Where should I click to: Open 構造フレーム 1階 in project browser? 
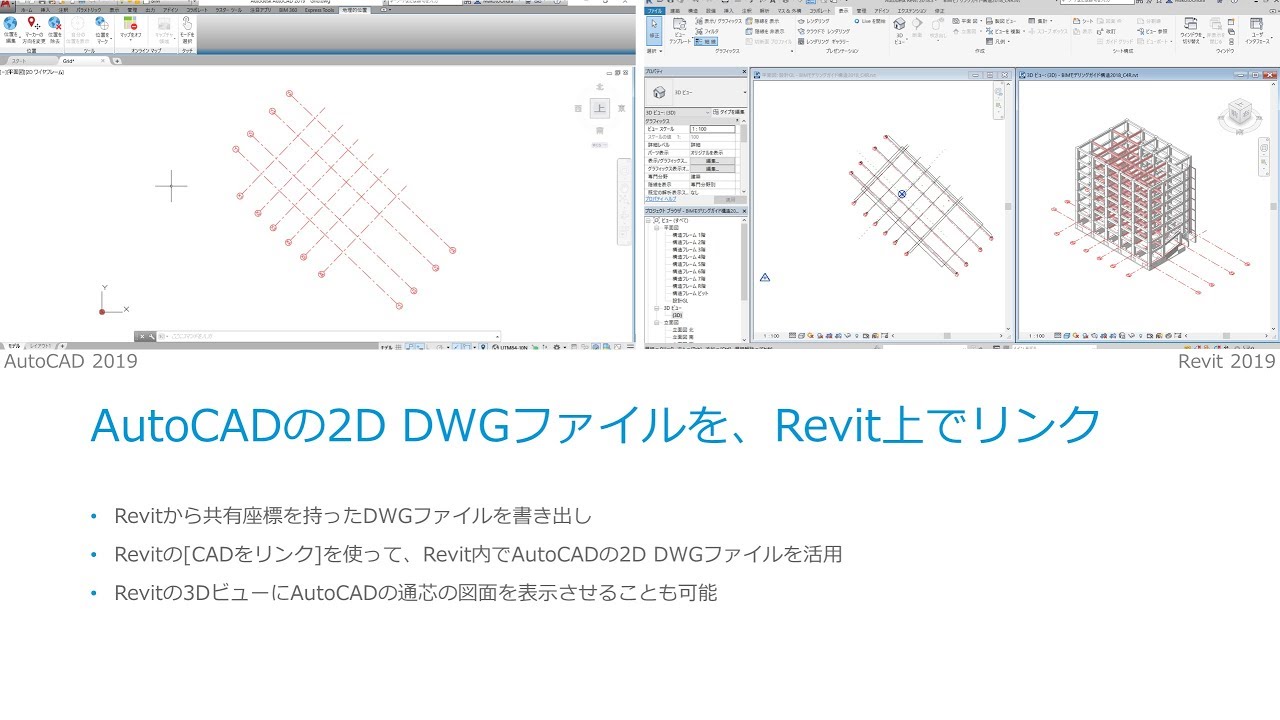point(689,235)
